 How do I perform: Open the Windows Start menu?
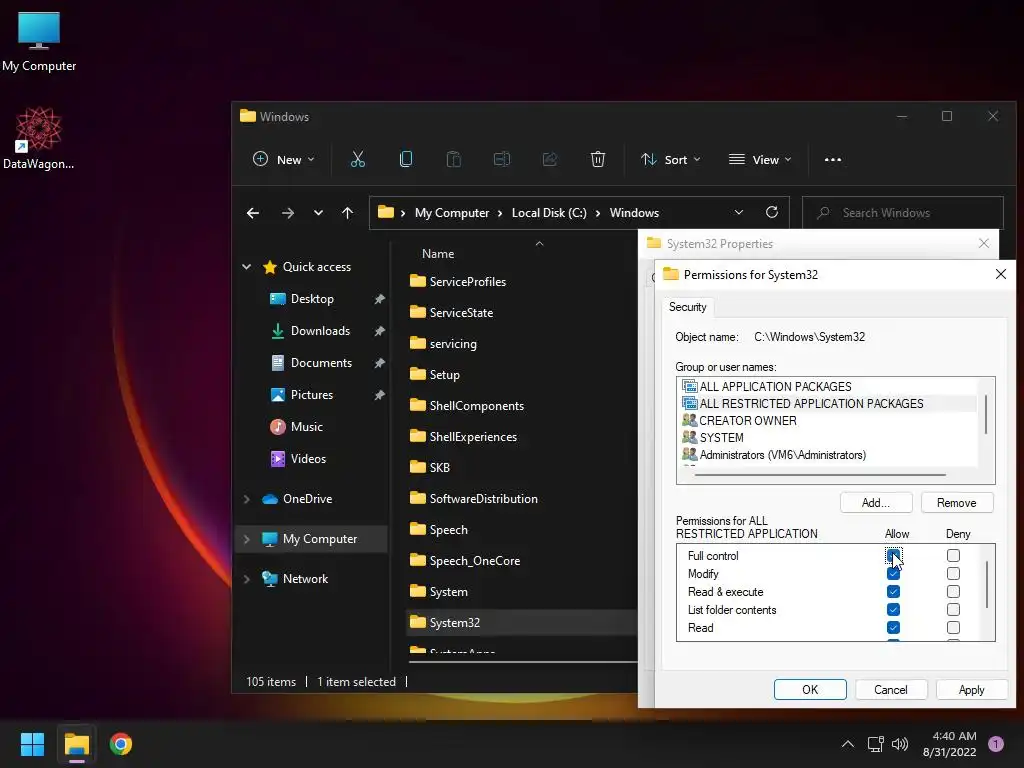pyautogui.click(x=32, y=744)
